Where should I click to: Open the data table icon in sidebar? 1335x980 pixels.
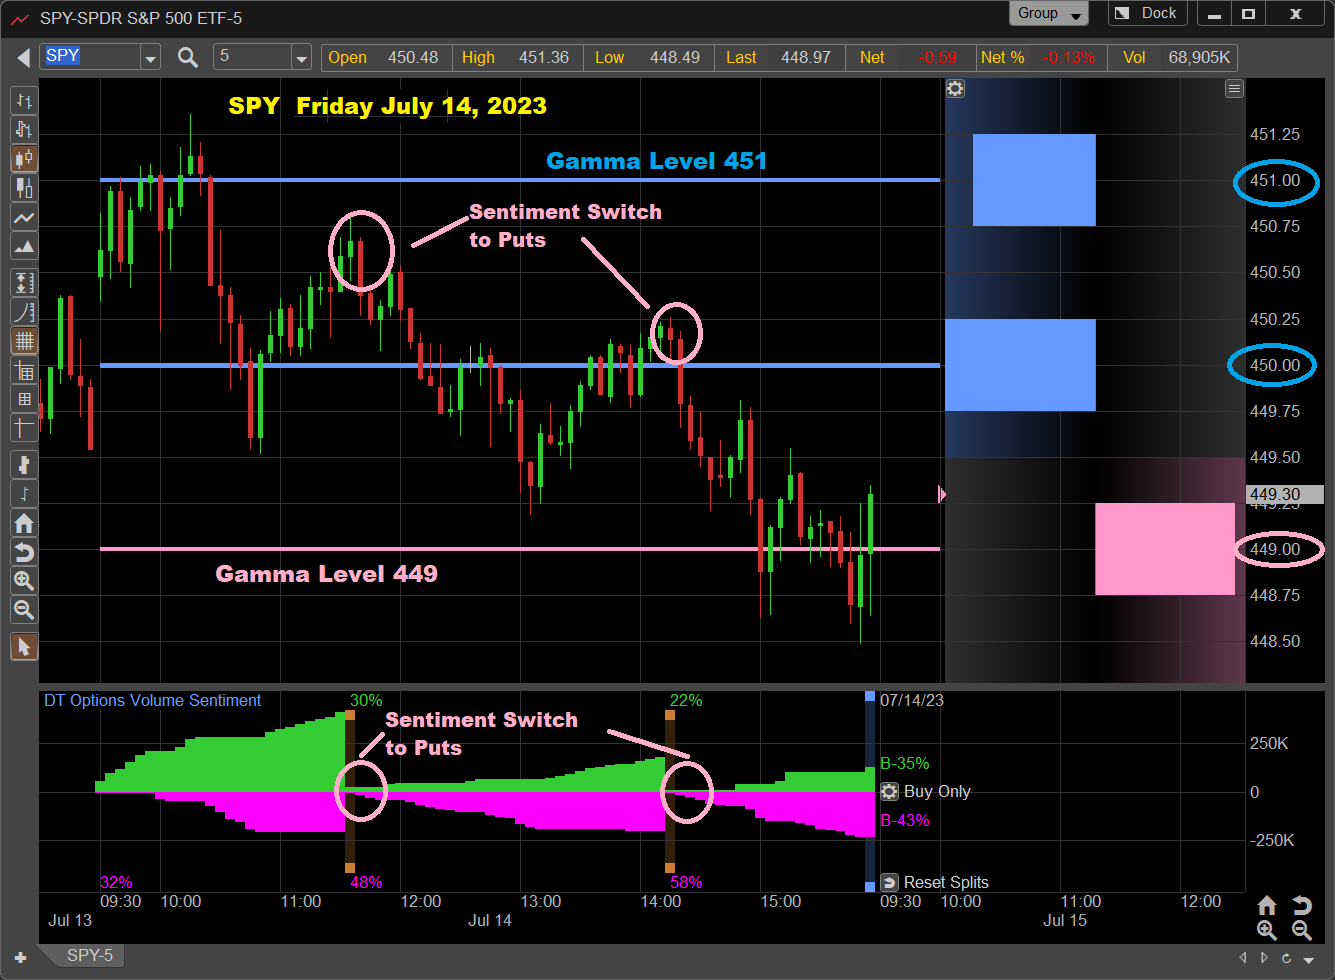24,371
